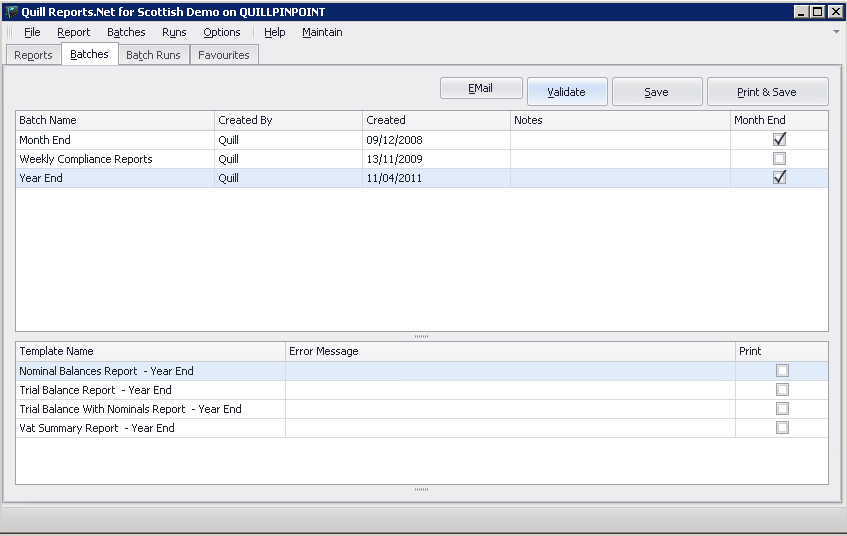
Task: Open the Options menu
Action: point(221,32)
